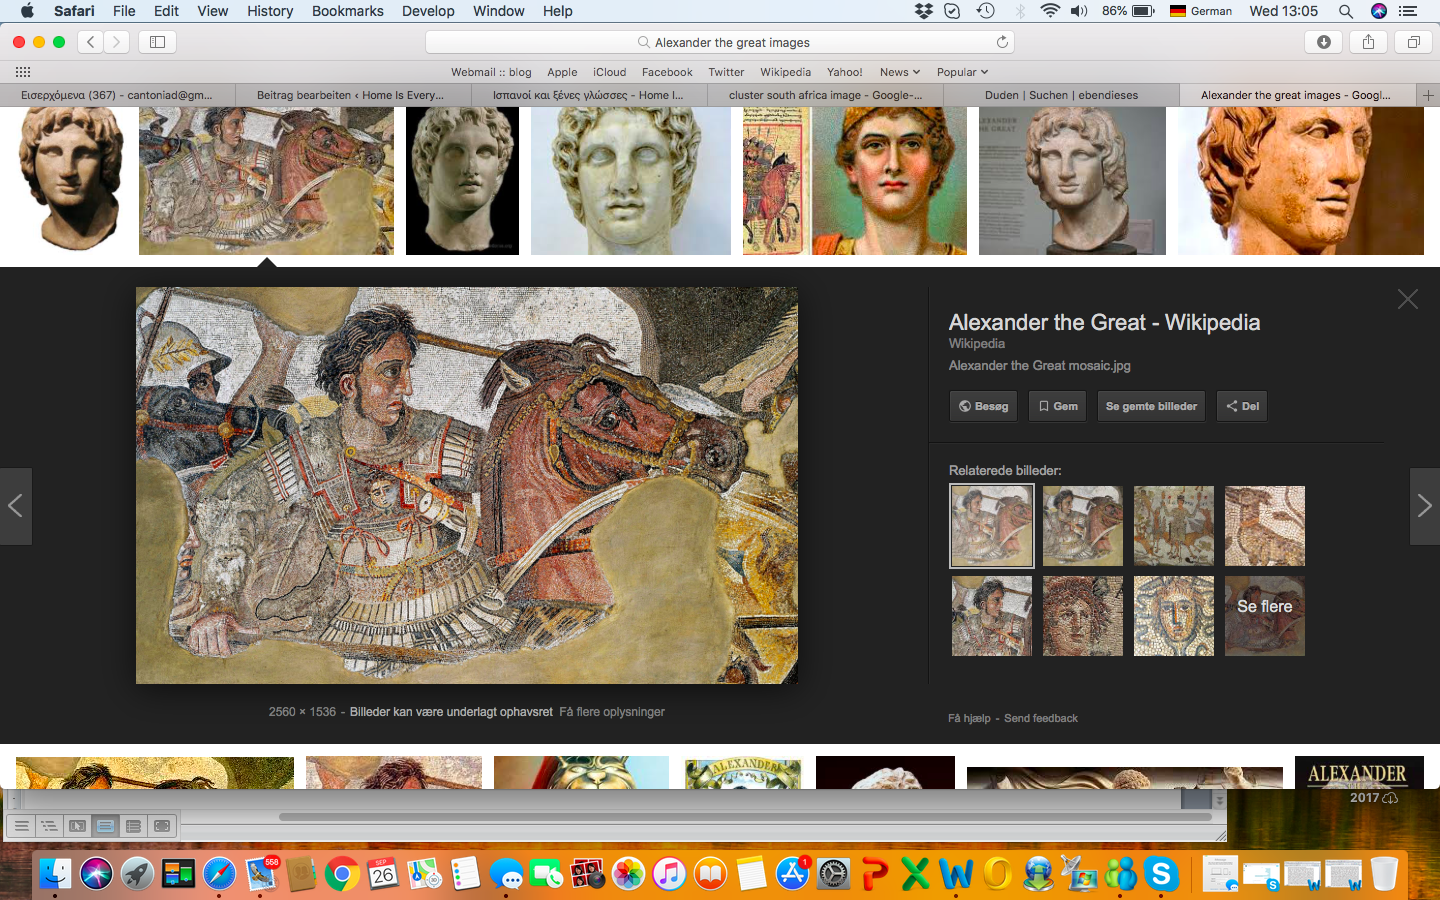Viewport: 1440px width, 900px height.
Task: Open the favorites grid icon
Action: point(23,72)
